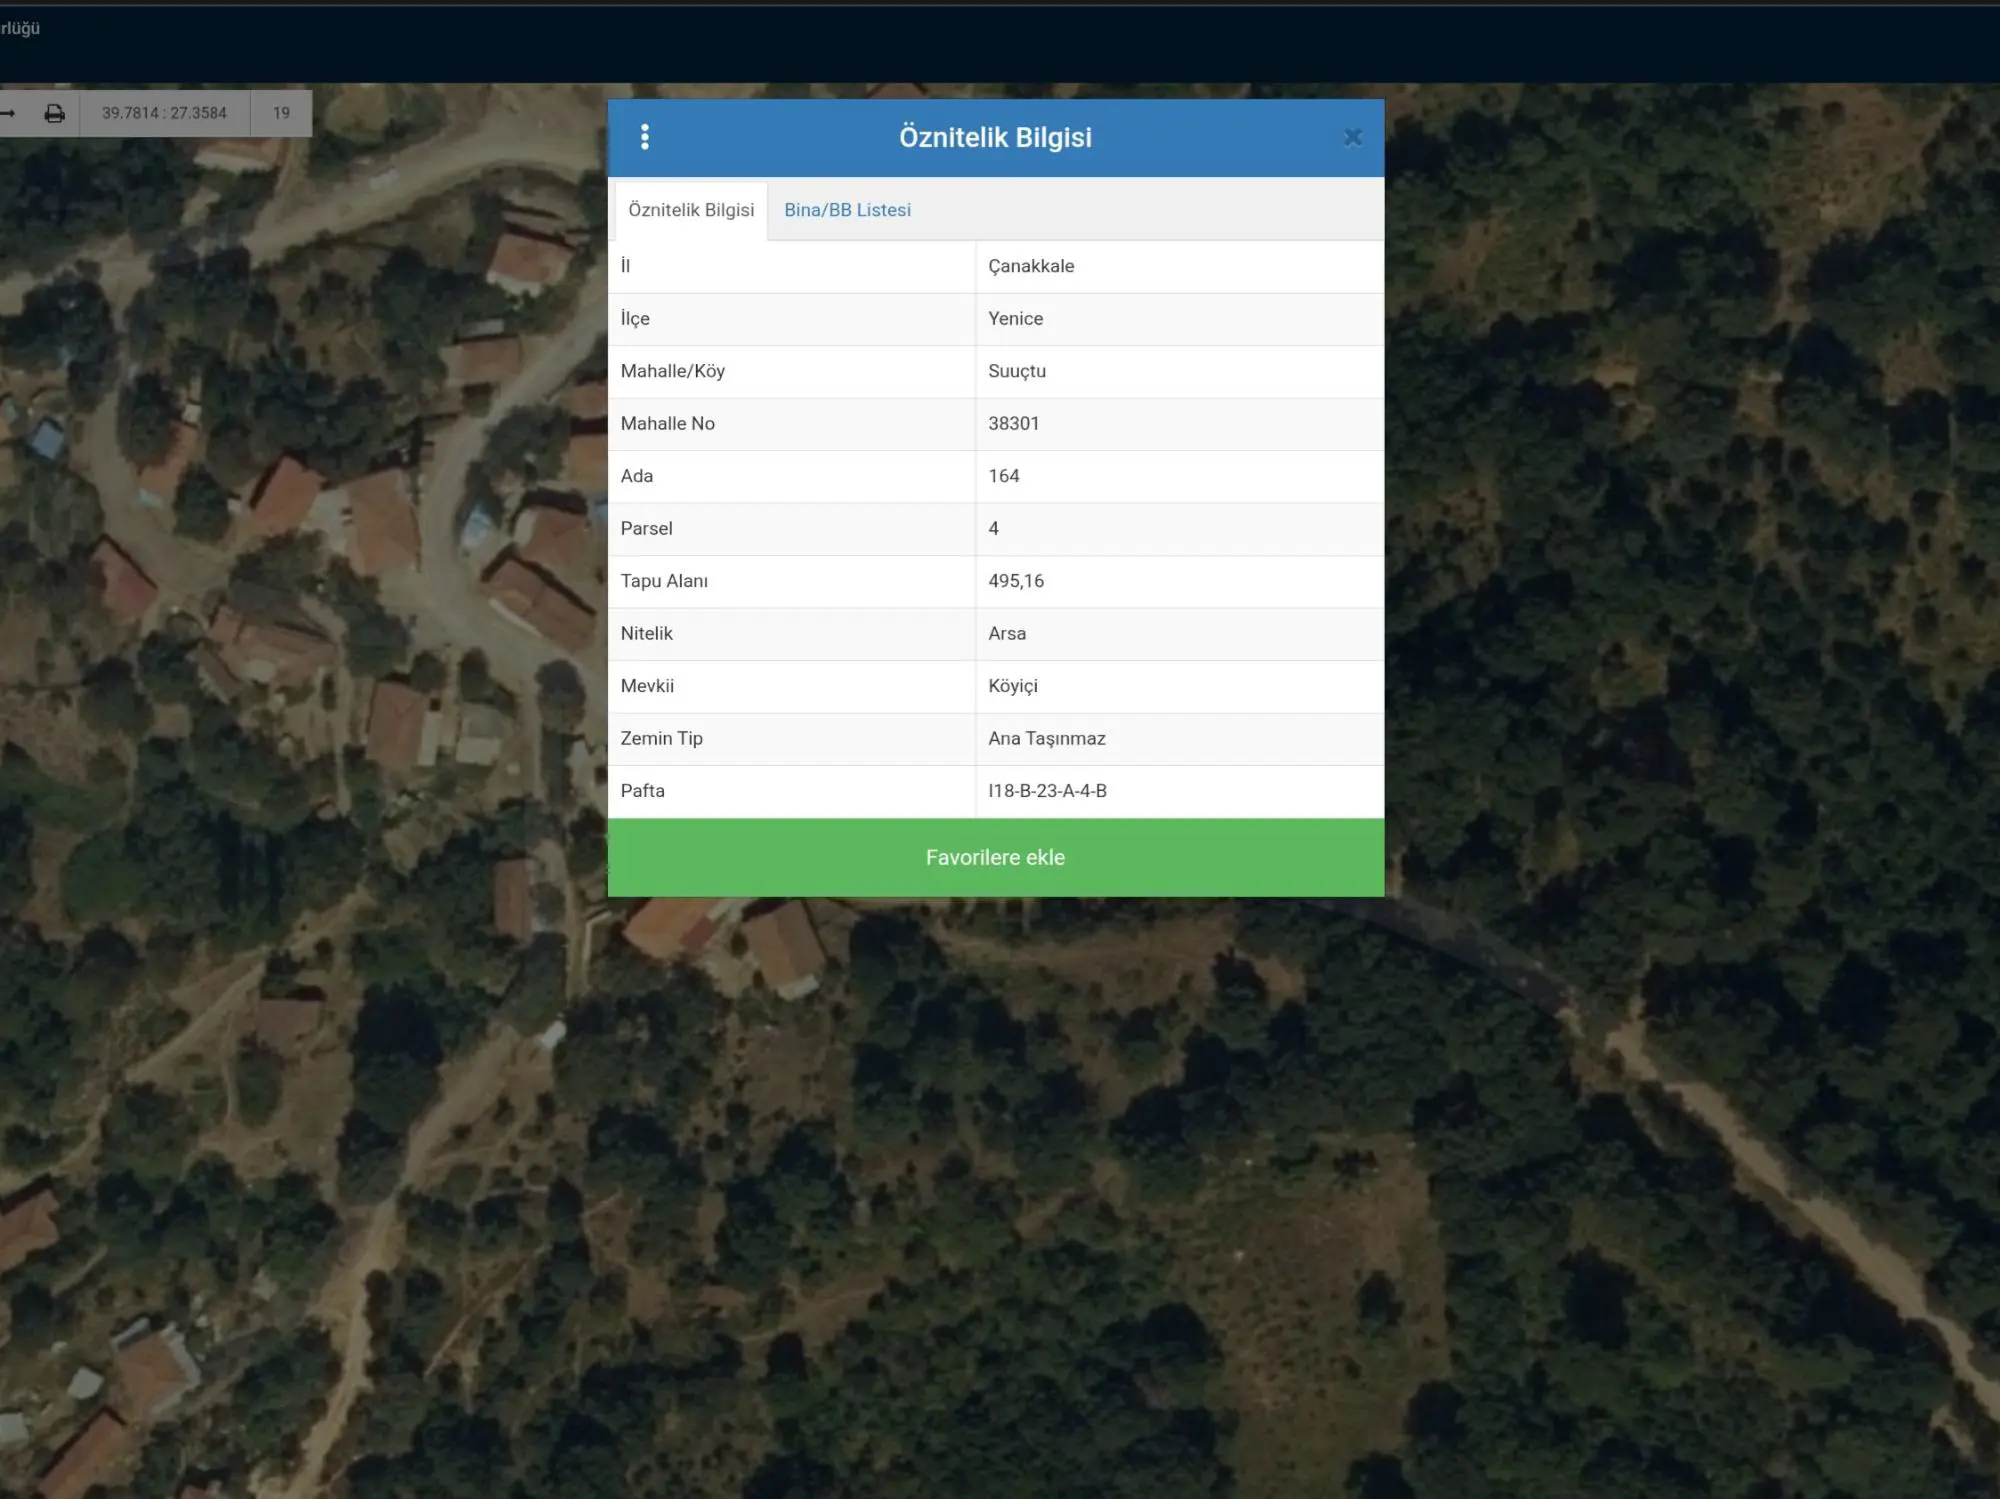
Task: Click the Ada value 164
Action: 1003,476
